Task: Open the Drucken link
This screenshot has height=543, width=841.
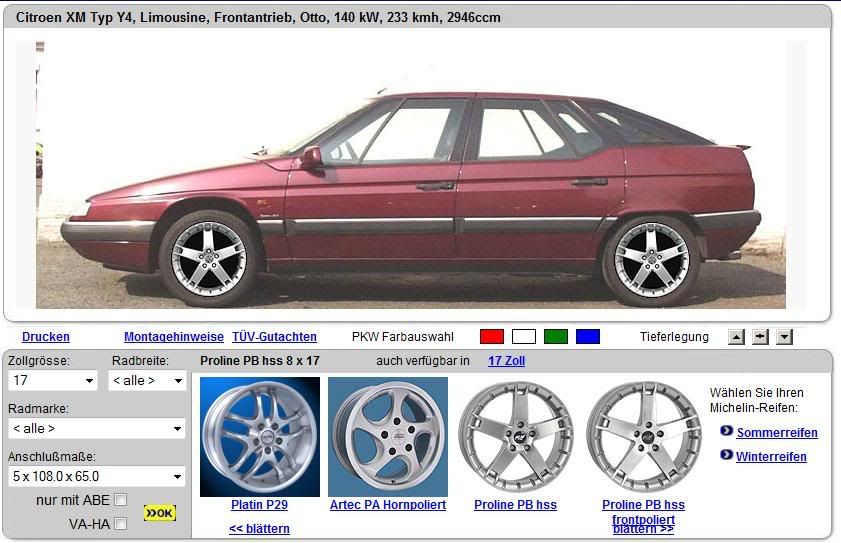Action: (x=46, y=337)
